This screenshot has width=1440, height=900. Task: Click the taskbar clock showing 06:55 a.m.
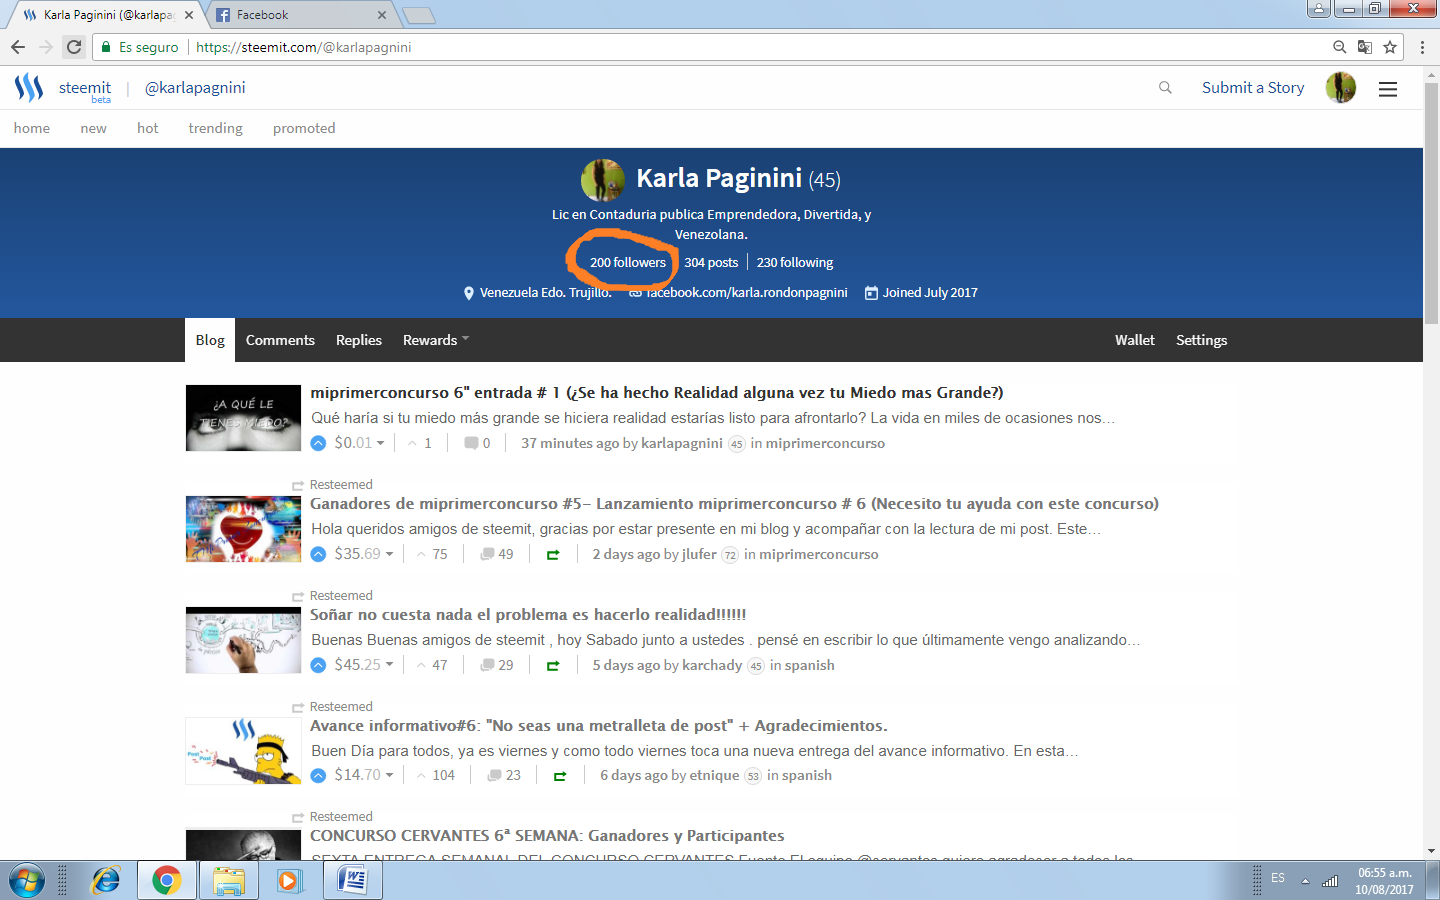tap(1385, 873)
